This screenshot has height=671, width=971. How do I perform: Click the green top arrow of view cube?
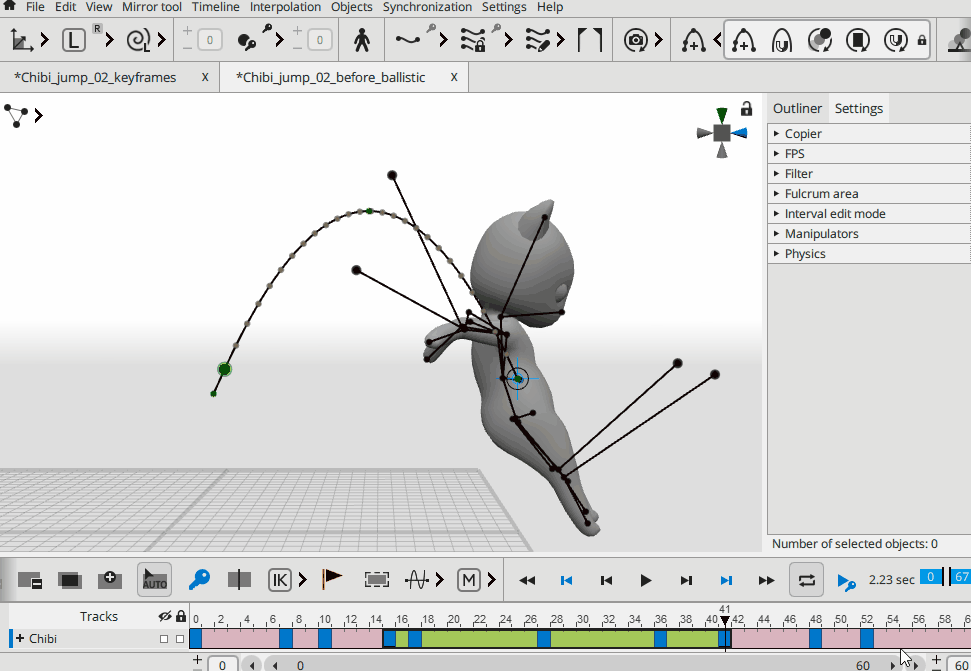click(x=722, y=115)
